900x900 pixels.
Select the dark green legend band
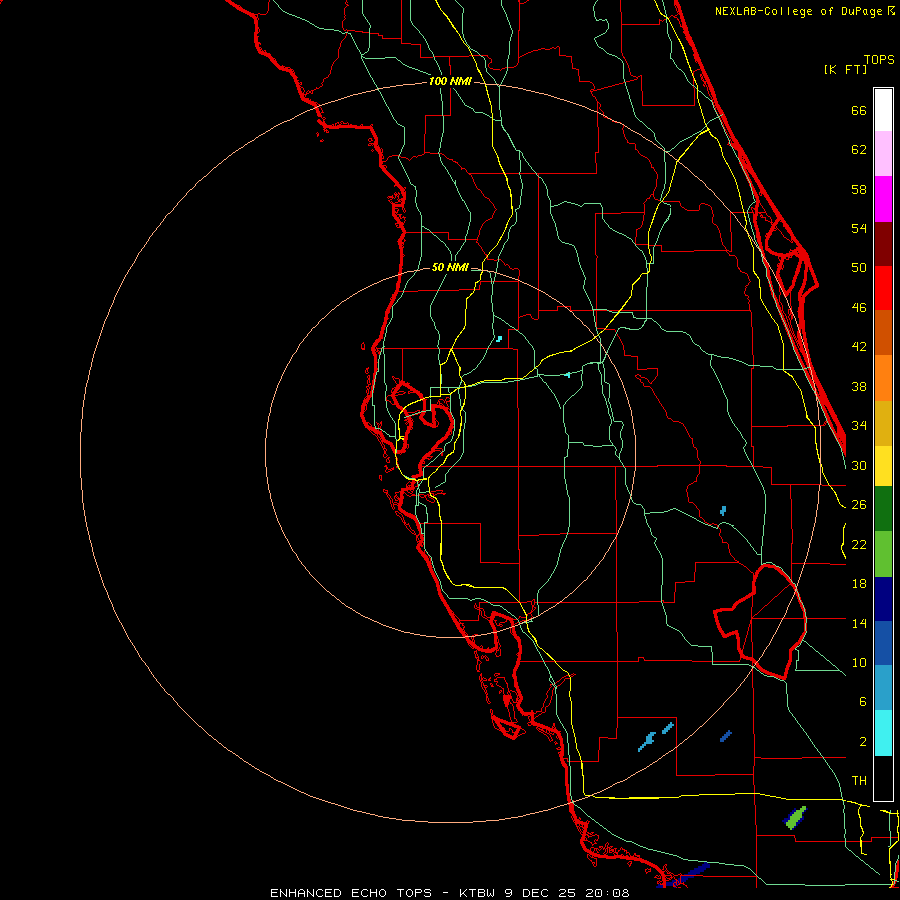coord(883,509)
